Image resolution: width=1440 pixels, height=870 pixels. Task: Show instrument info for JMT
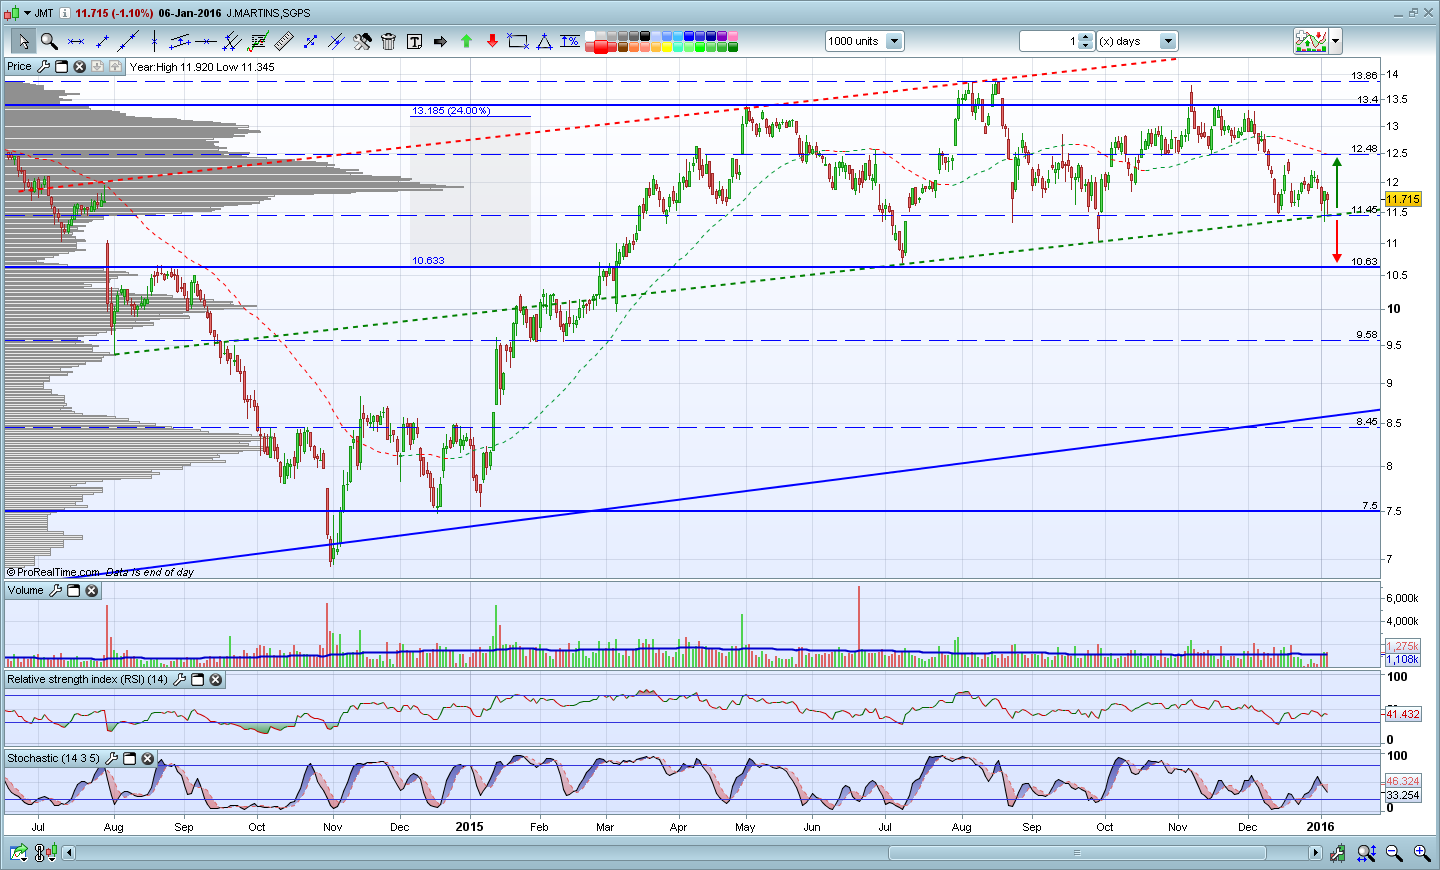point(65,13)
